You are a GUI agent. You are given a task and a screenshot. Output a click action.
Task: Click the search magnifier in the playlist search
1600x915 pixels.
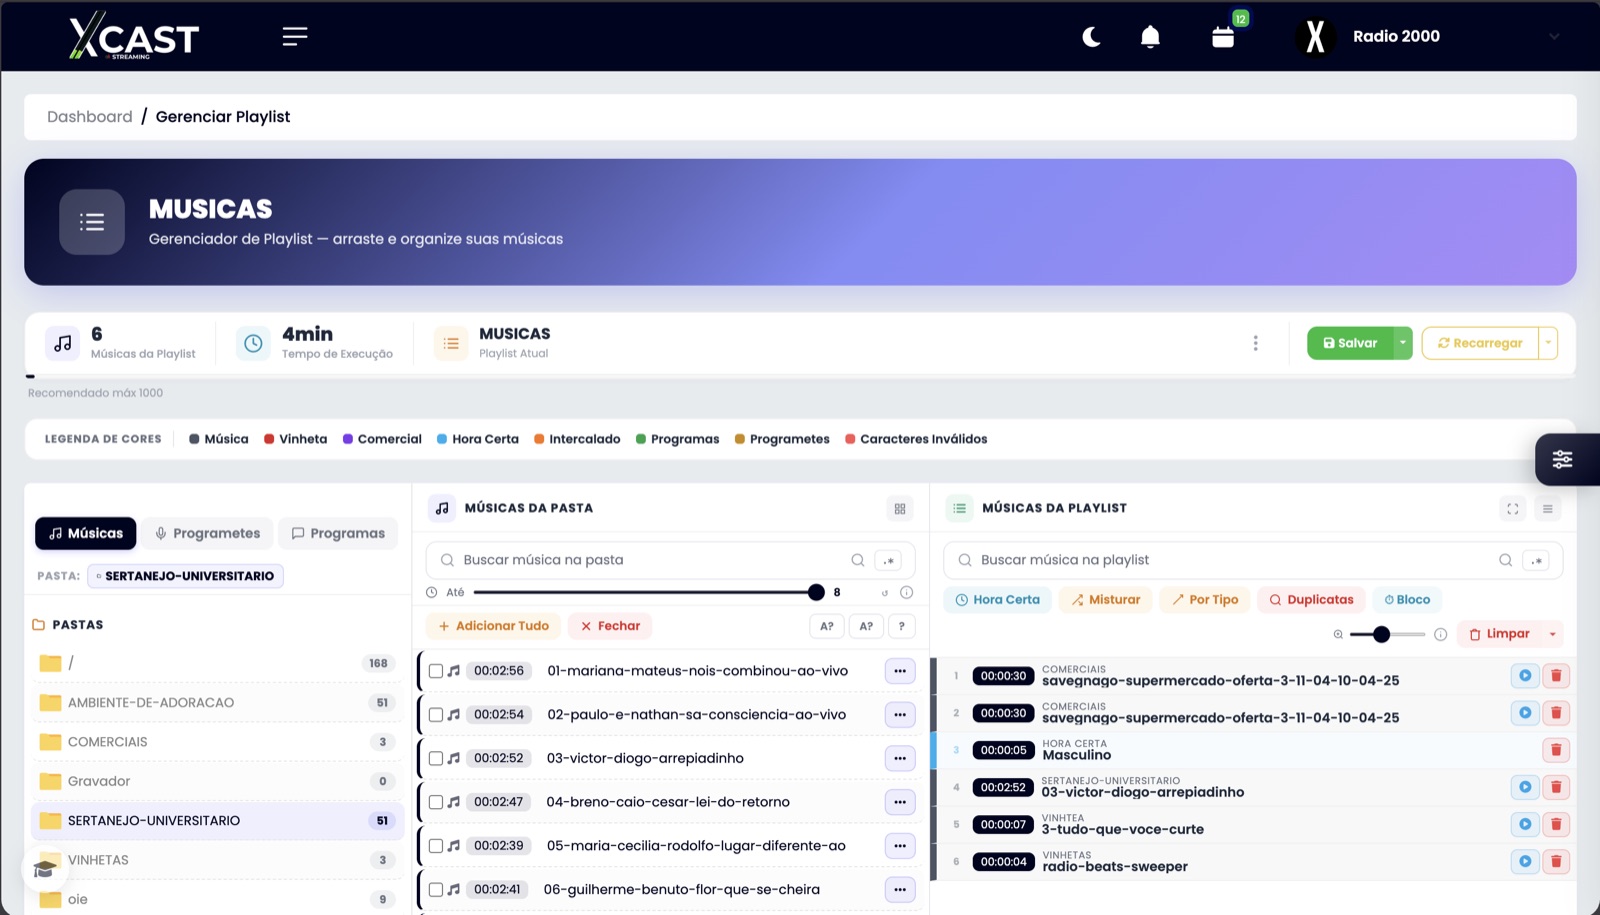coord(1505,560)
